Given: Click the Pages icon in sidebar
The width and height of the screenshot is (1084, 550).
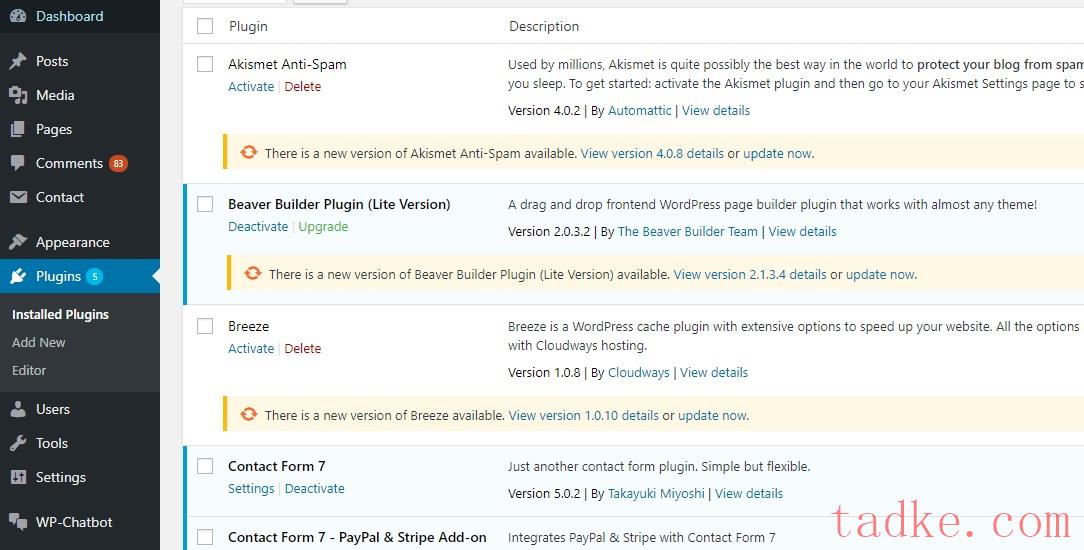Looking at the screenshot, I should click(x=18, y=129).
